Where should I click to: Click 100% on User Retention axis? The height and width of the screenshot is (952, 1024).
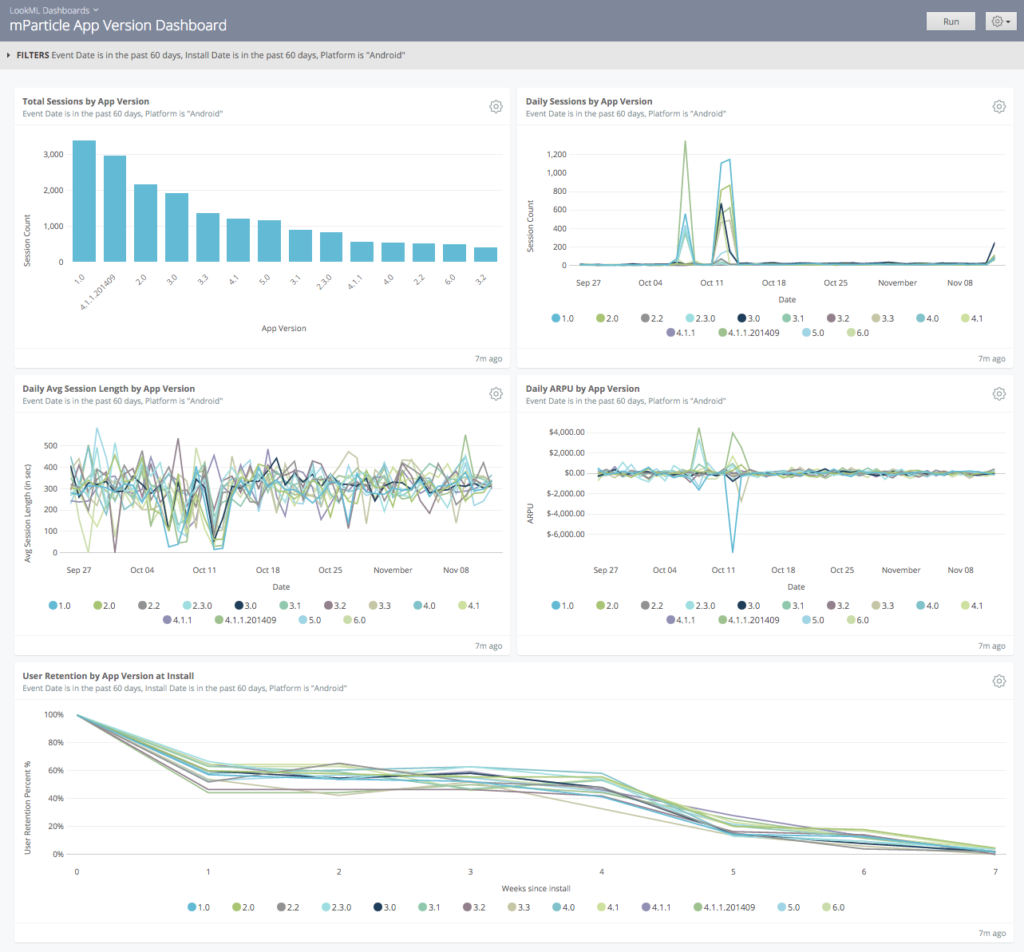[x=54, y=714]
